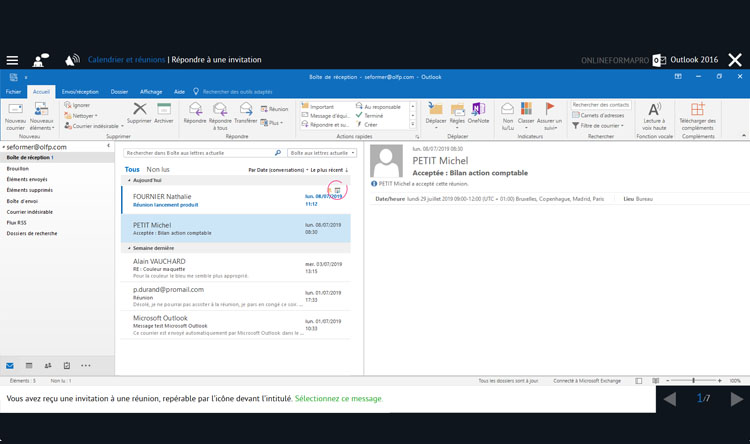Show Tous messages filter
The height and width of the screenshot is (444, 750).
tap(132, 169)
